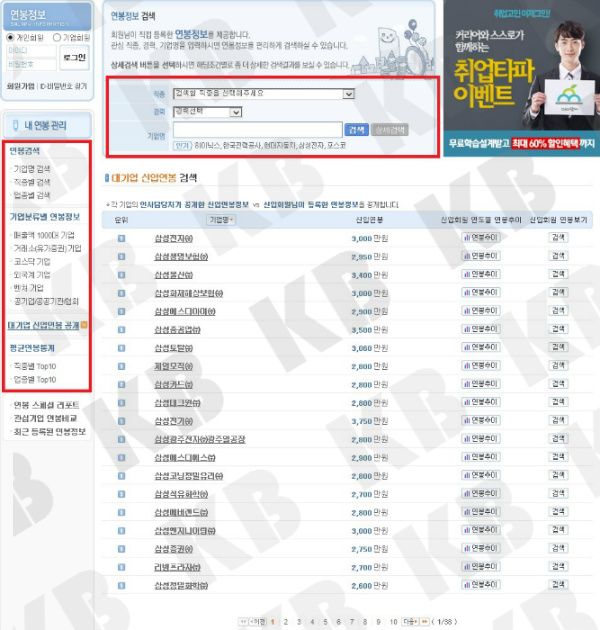Focus the password input field

click(32, 64)
